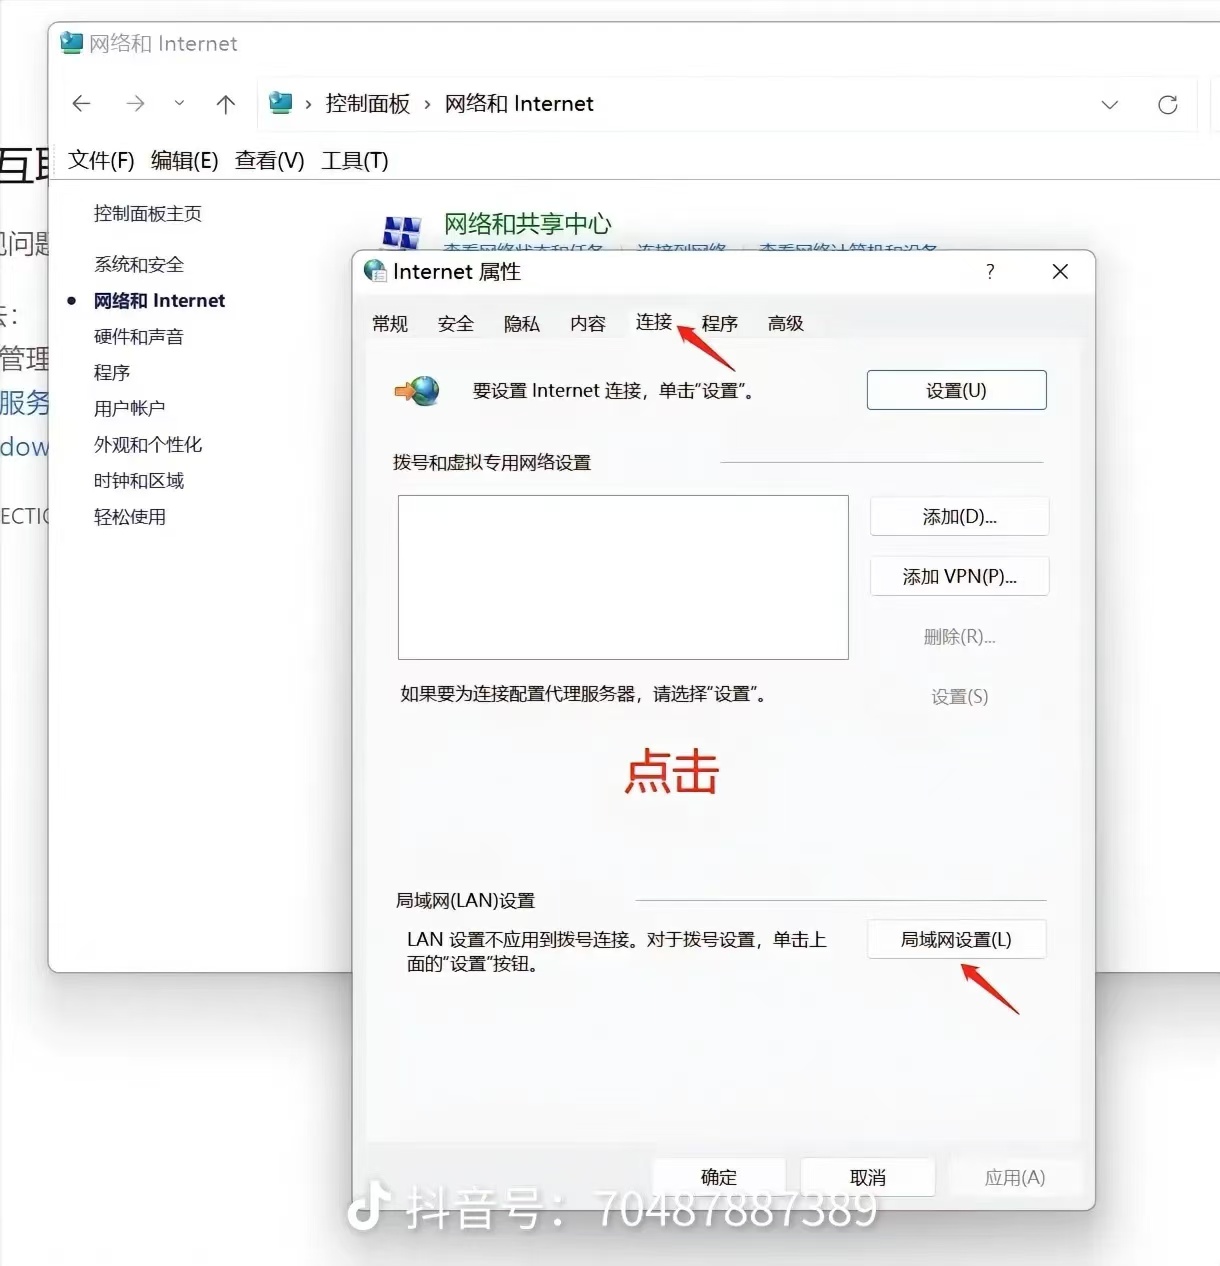
Task: Click the 设置(U) button
Action: (956, 391)
